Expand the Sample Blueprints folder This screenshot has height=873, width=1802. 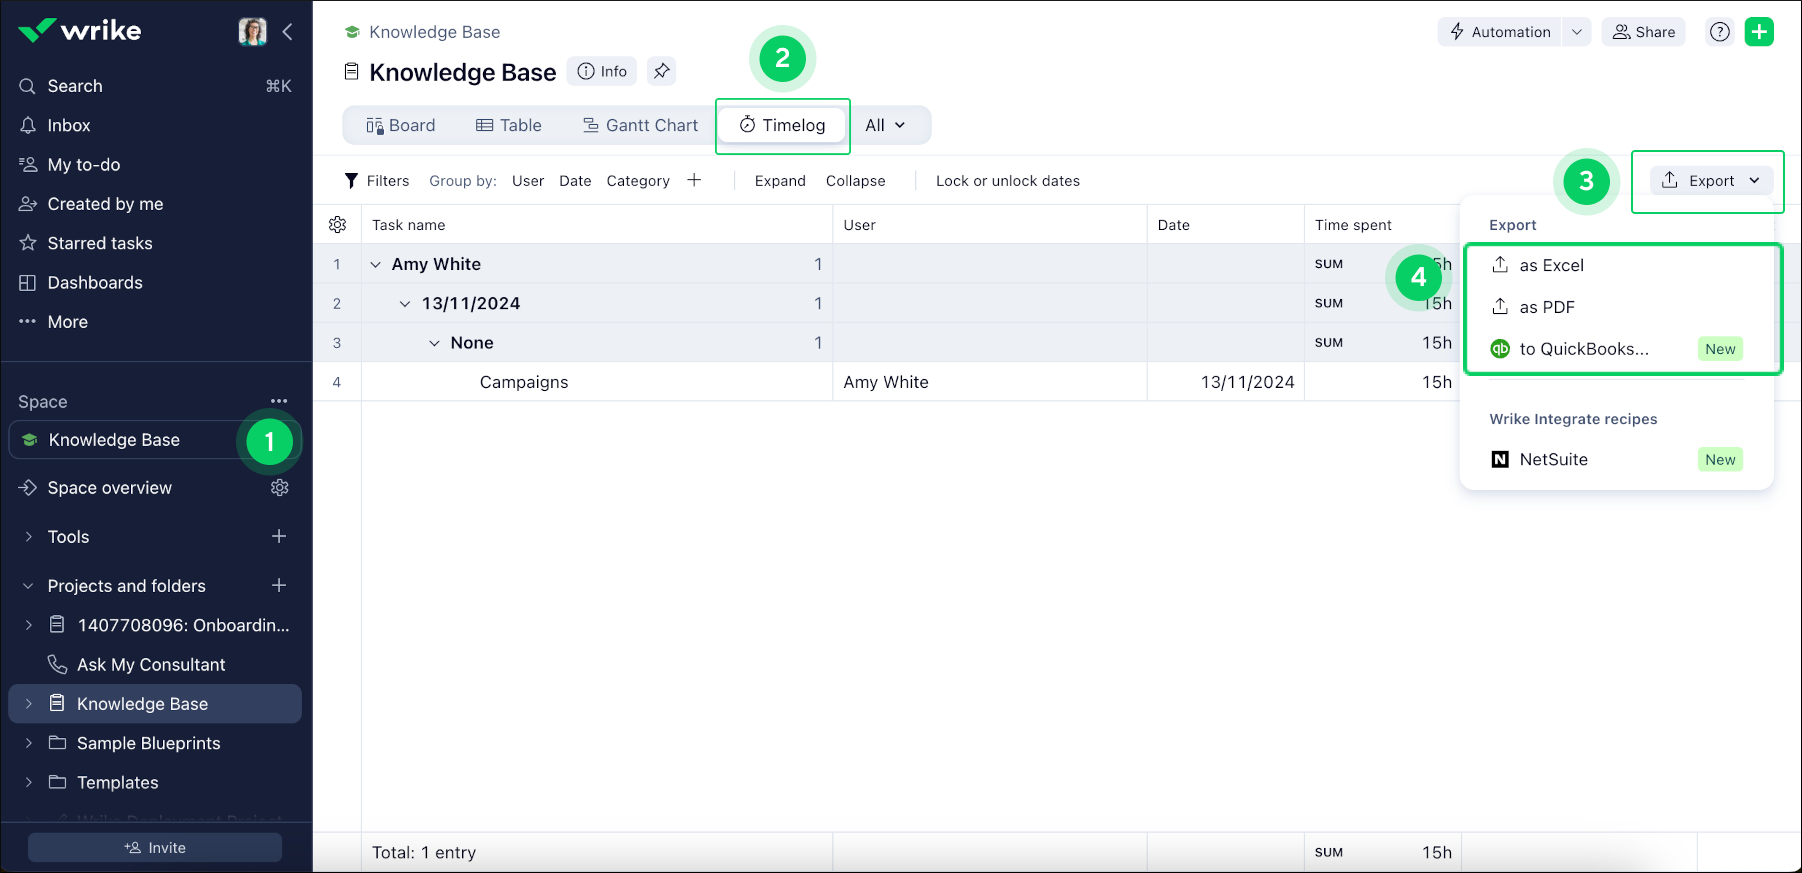28,743
